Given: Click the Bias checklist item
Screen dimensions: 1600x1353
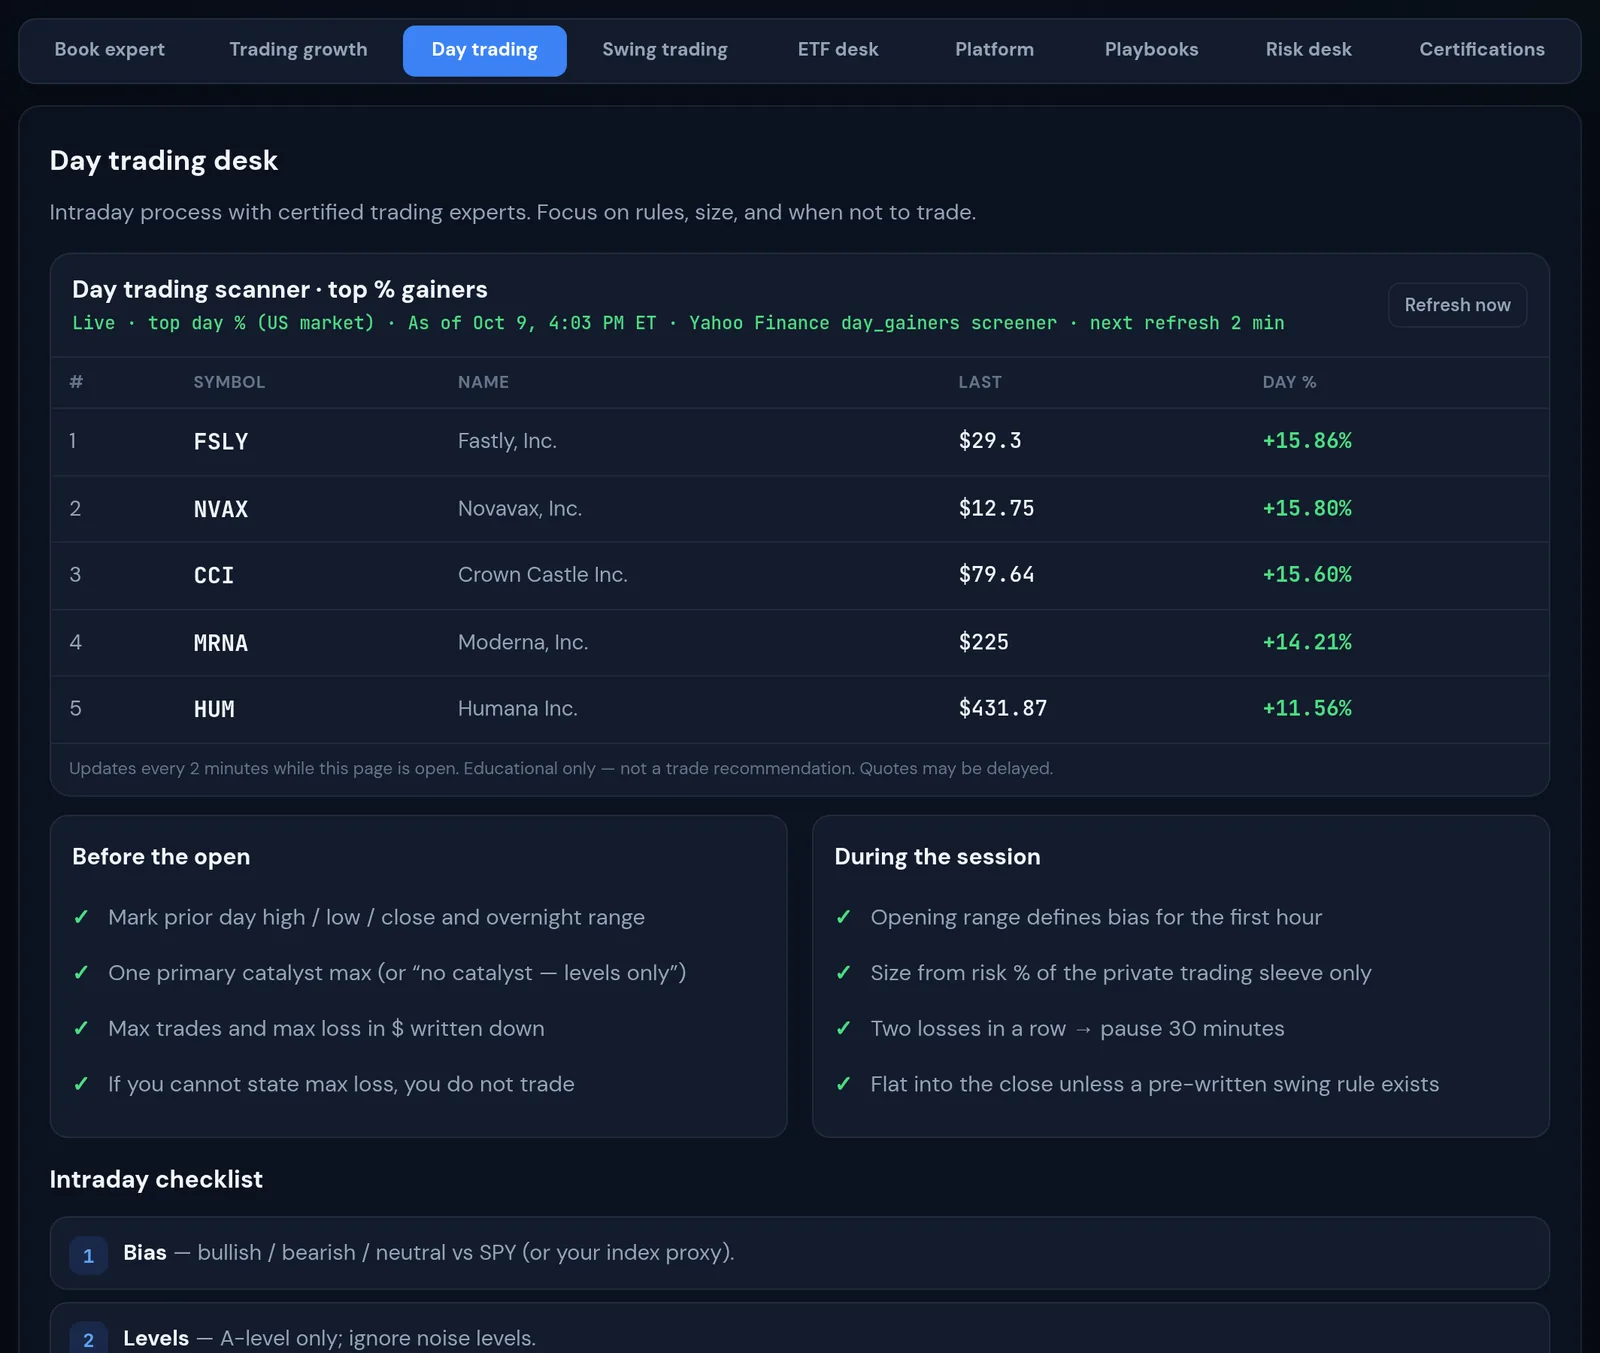Looking at the screenshot, I should pyautogui.click(x=799, y=1253).
